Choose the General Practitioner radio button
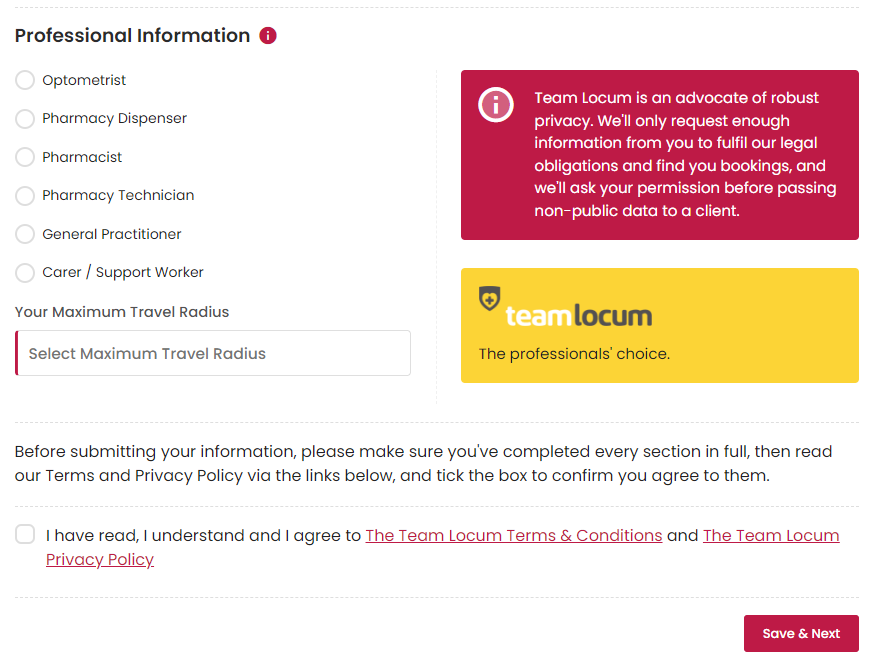Viewport: 870px width, 660px height. [x=25, y=234]
